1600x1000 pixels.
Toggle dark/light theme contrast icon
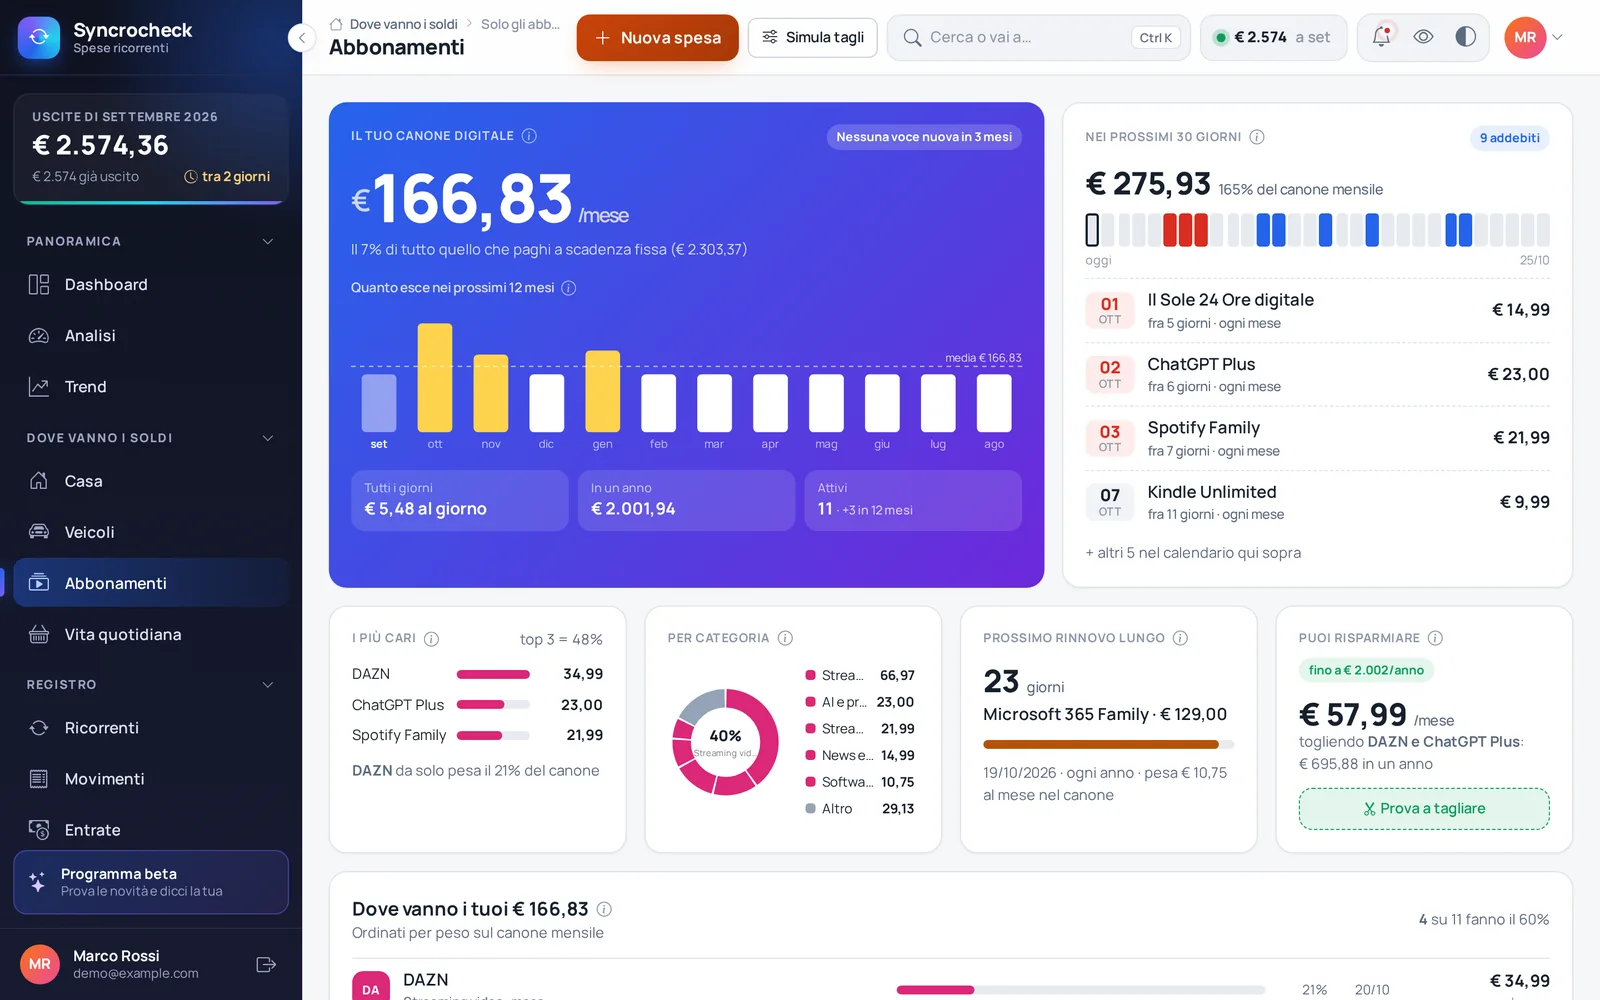click(1465, 37)
